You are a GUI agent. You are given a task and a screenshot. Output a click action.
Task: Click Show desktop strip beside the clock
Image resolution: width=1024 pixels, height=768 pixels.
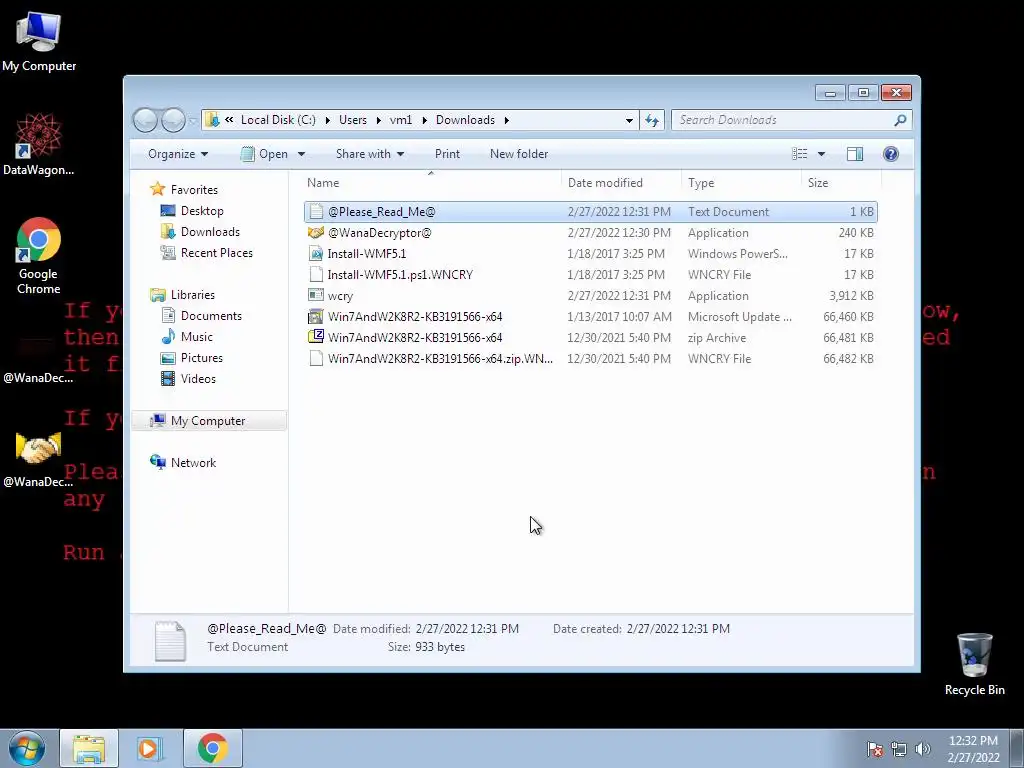(x=1017, y=748)
